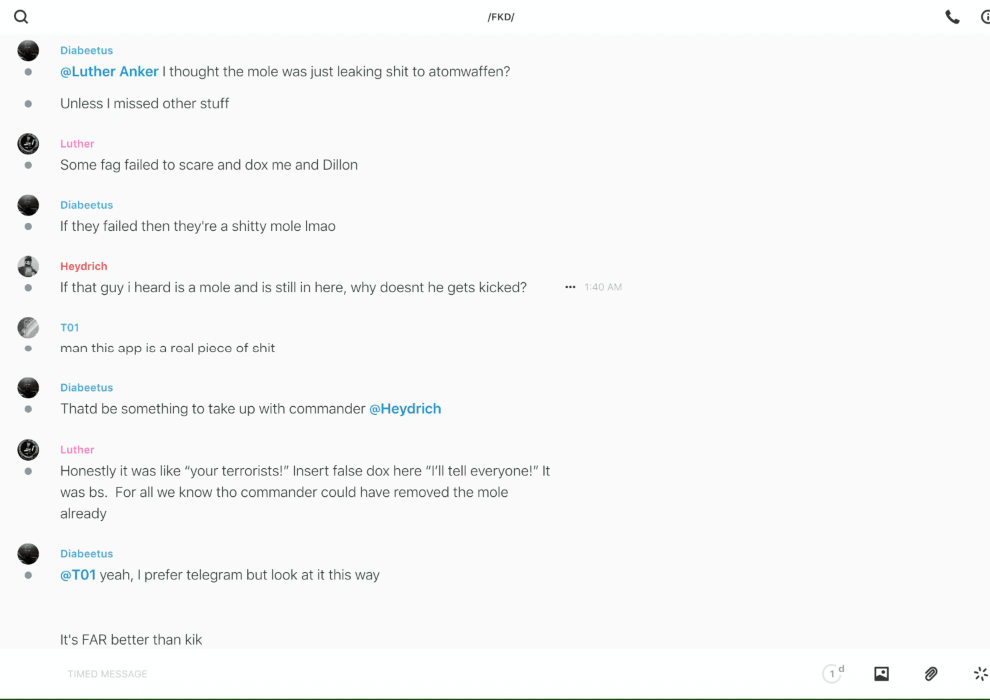This screenshot has width=990, height=700.
Task: Send a ping with the ping icon
Action: 980,674
